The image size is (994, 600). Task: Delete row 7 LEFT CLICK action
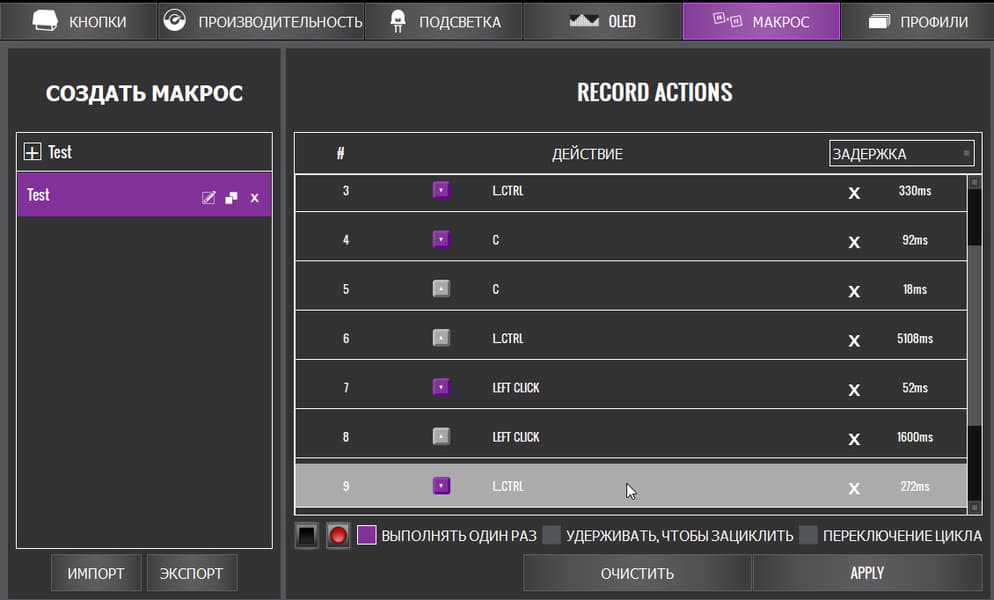(x=854, y=389)
